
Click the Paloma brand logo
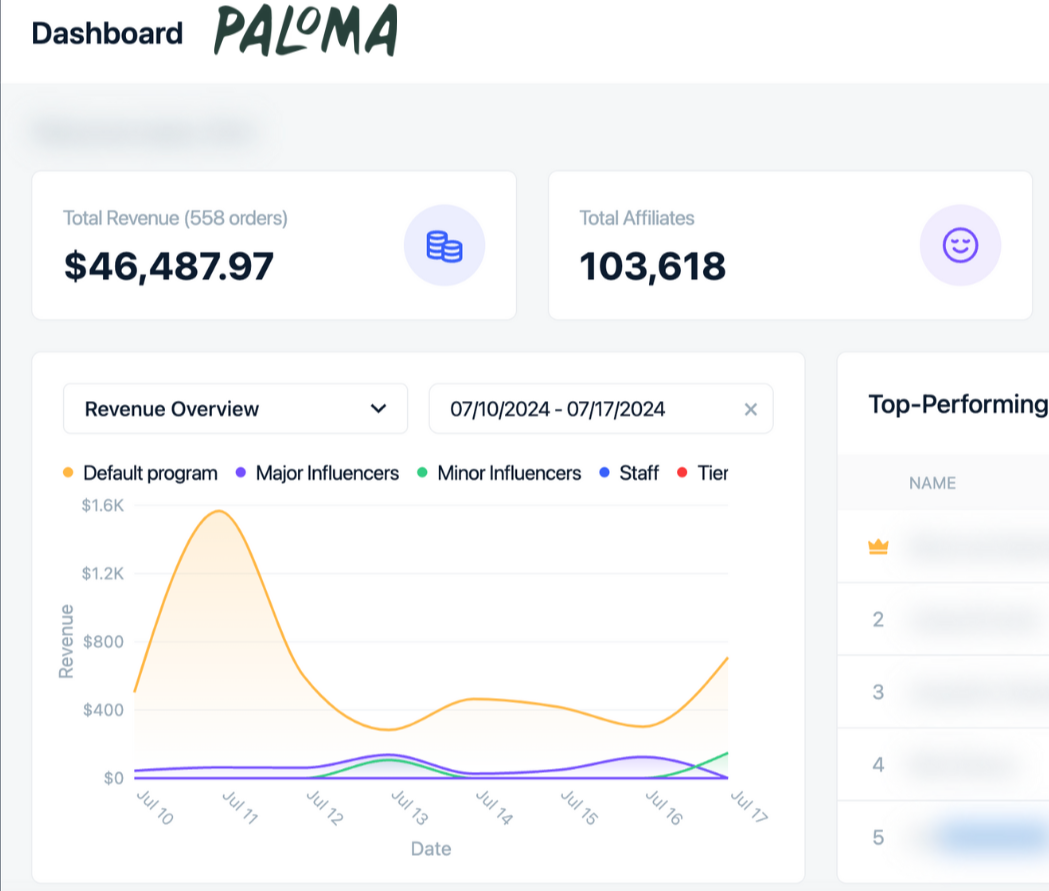305,32
